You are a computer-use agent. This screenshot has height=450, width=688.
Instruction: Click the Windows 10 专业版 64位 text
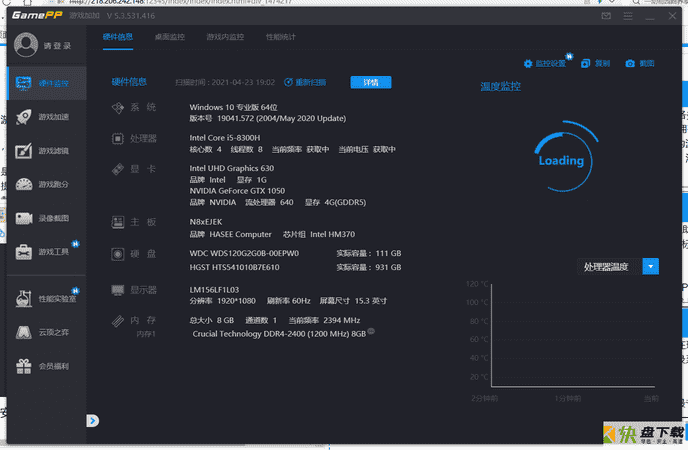233,107
